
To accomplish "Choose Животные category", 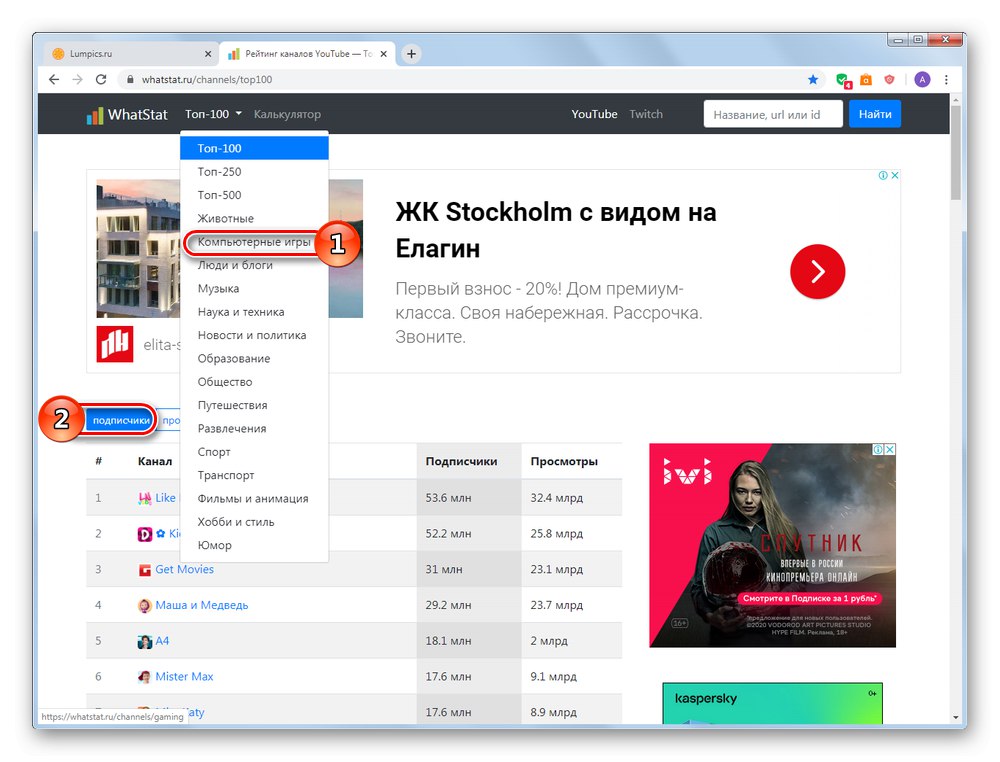I will 254,219.
